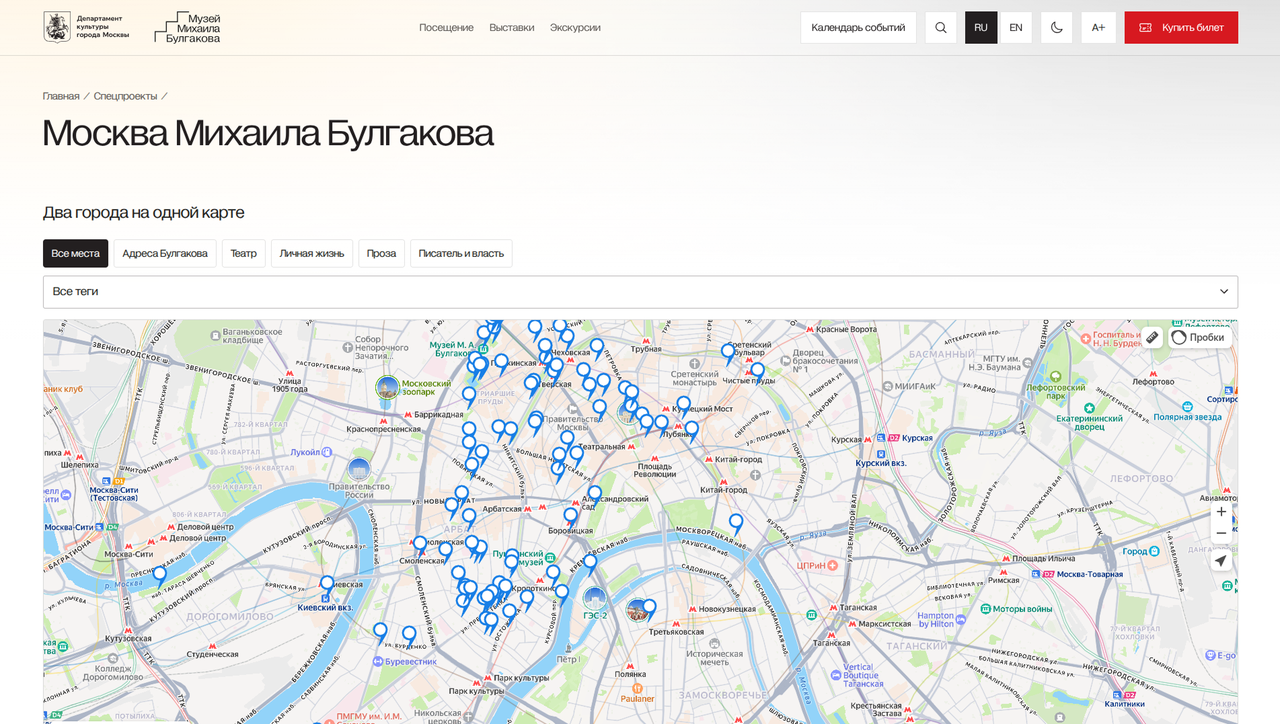Select the Писатель и власть filter
The height and width of the screenshot is (724, 1280).
[x=461, y=253]
